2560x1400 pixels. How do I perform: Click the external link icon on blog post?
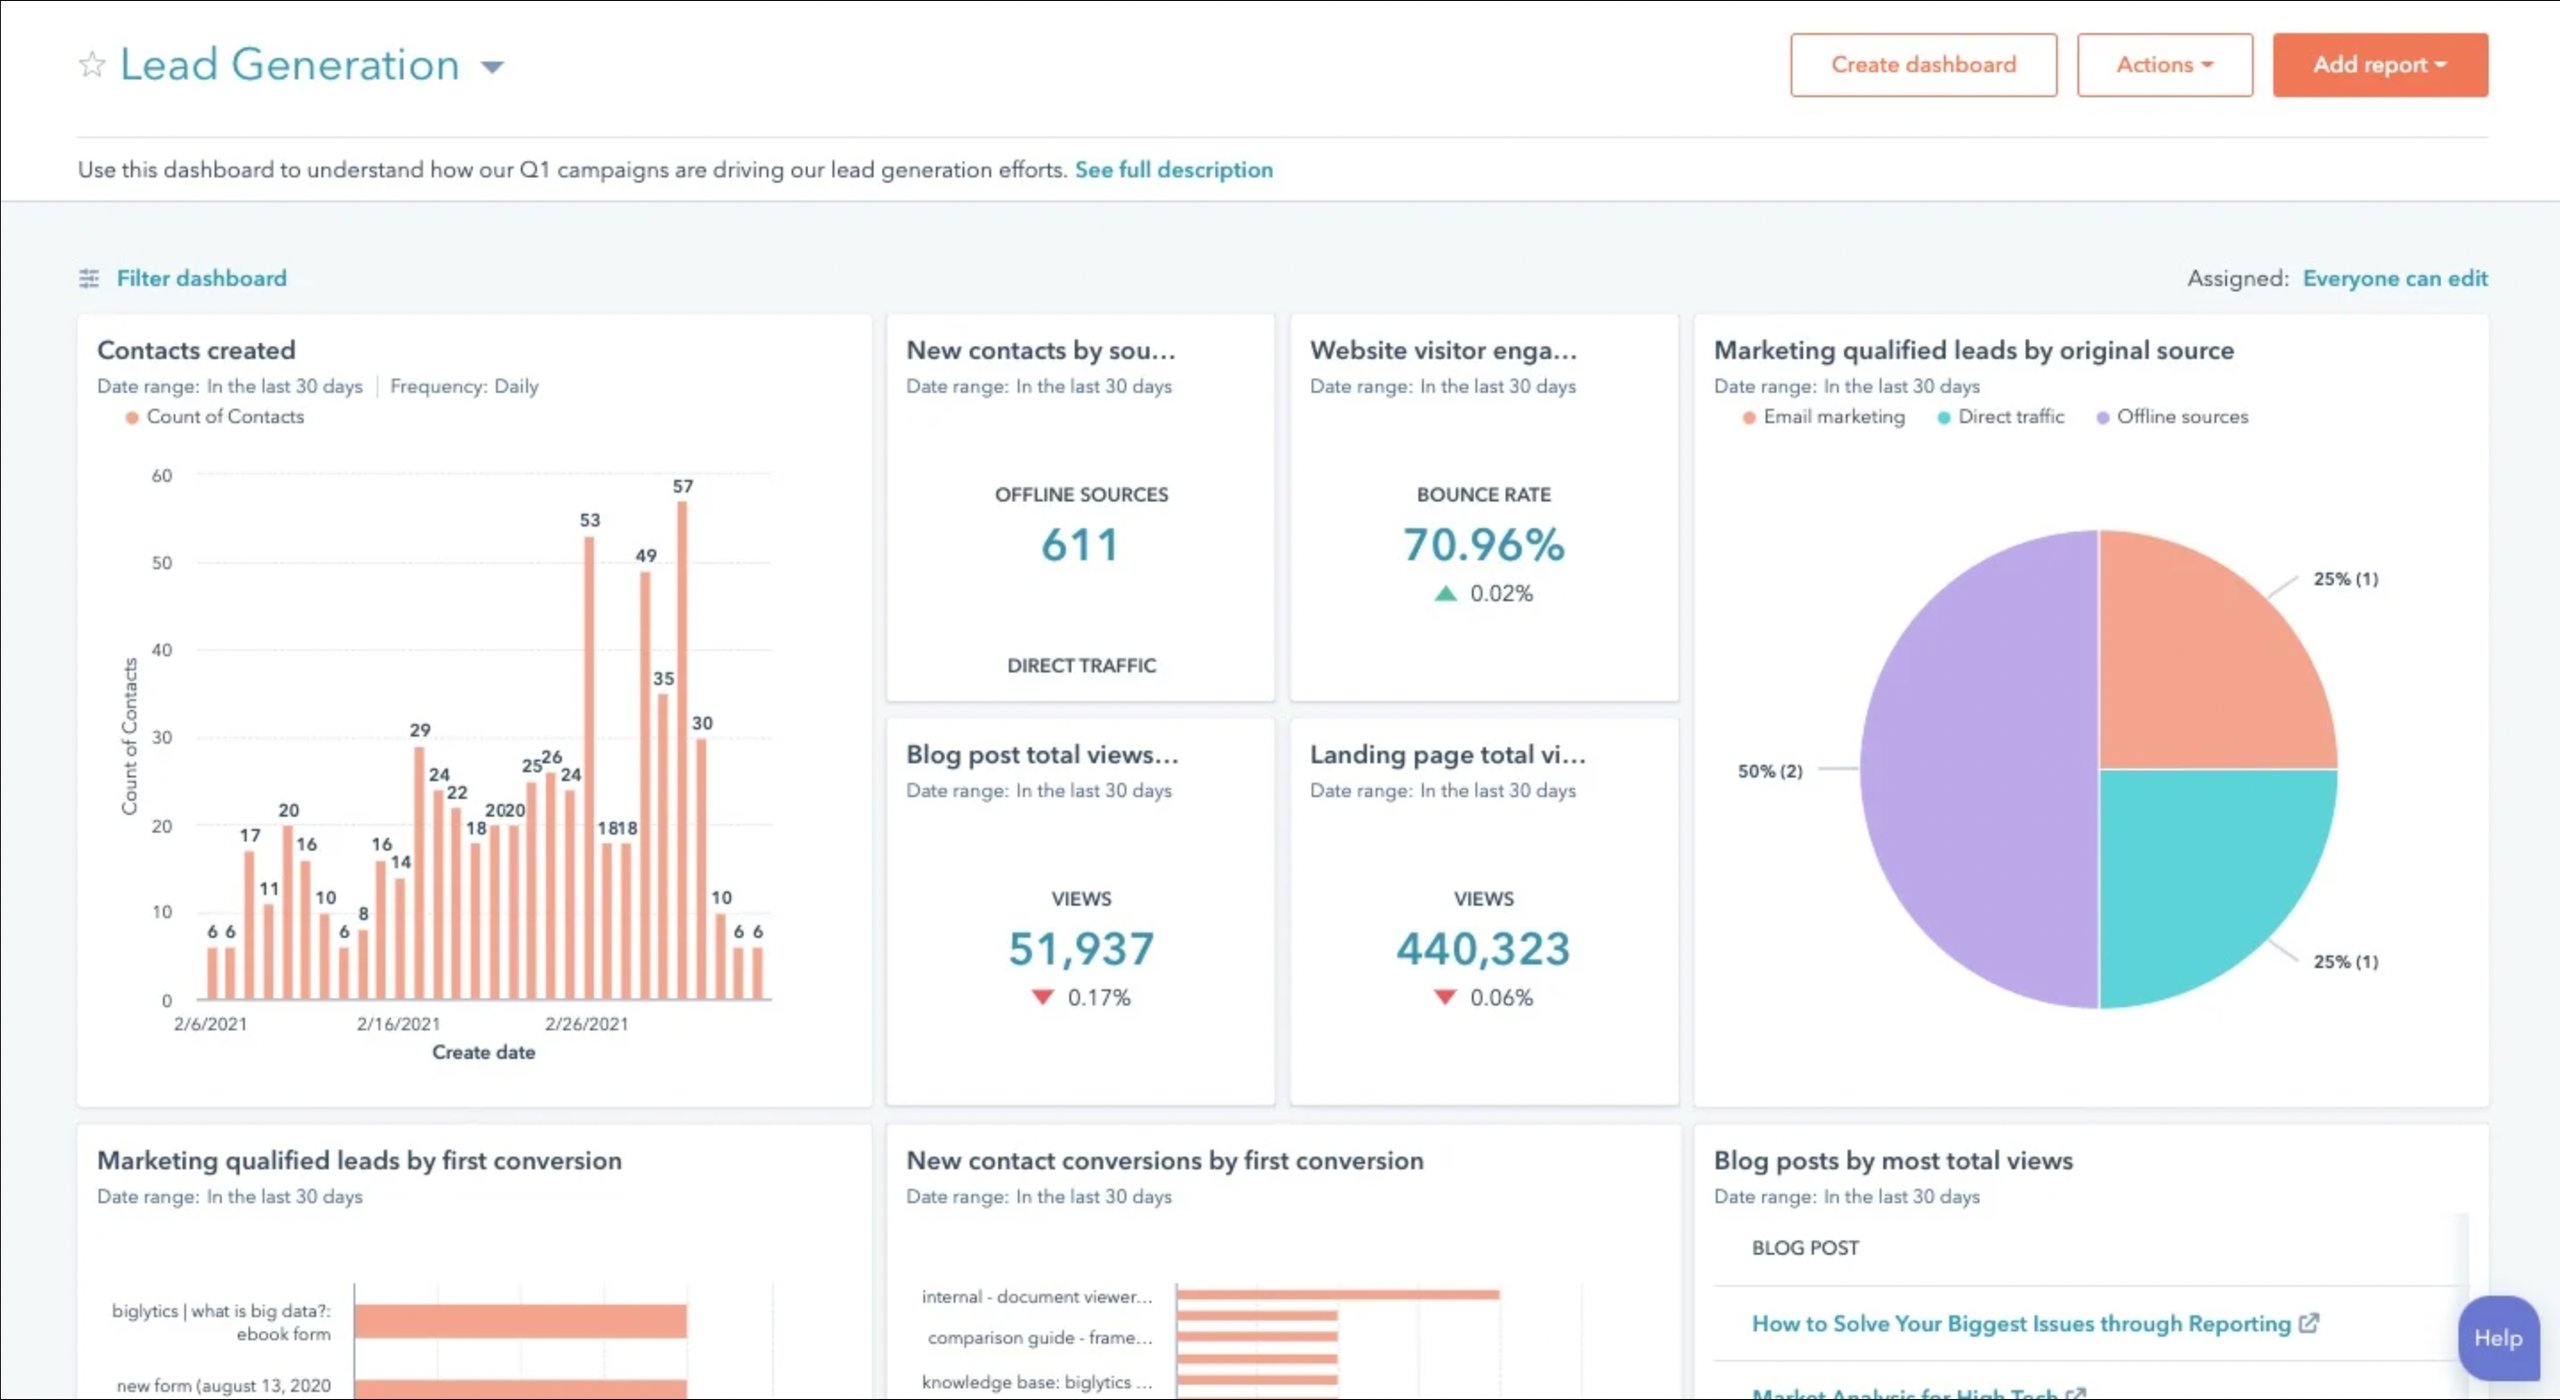(2308, 1322)
